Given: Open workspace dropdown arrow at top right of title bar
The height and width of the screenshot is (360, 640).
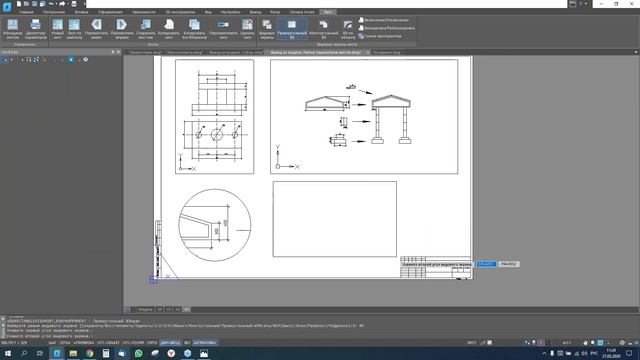Looking at the screenshot, I should pos(587,4).
